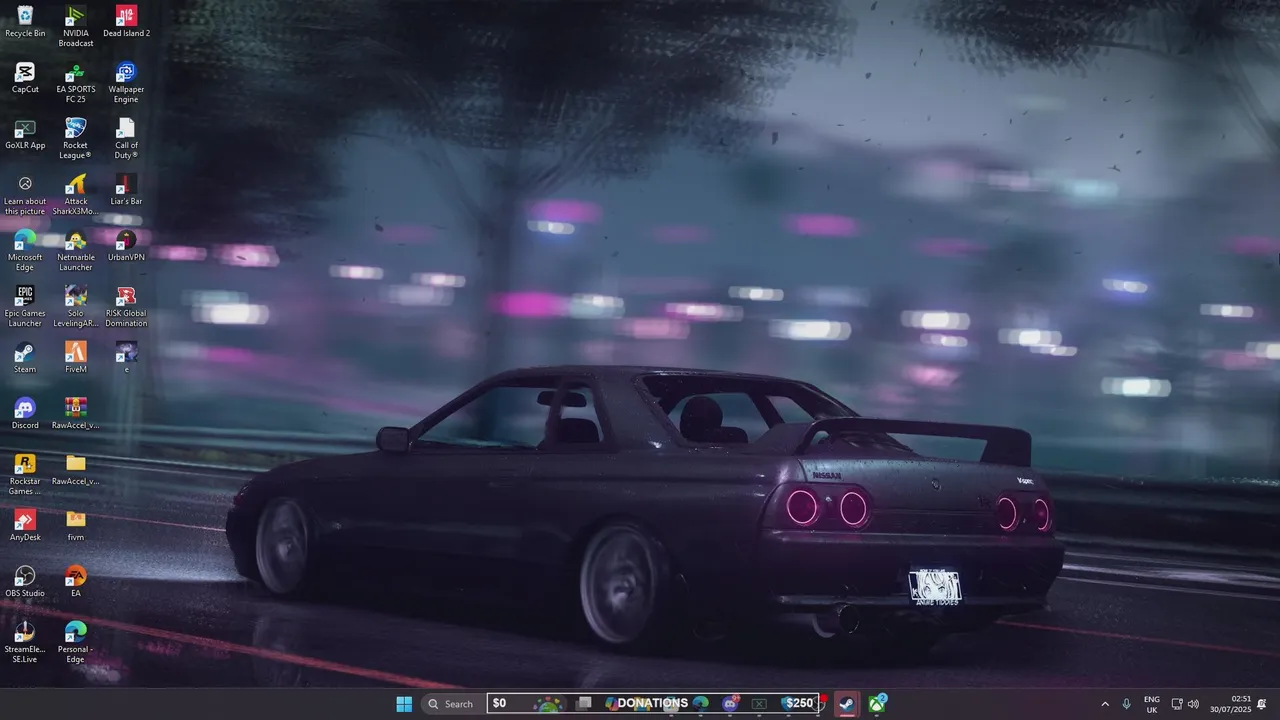Launch NVIDIA Broadcast from the desktop
This screenshot has height=720, width=1280.
click(76, 26)
